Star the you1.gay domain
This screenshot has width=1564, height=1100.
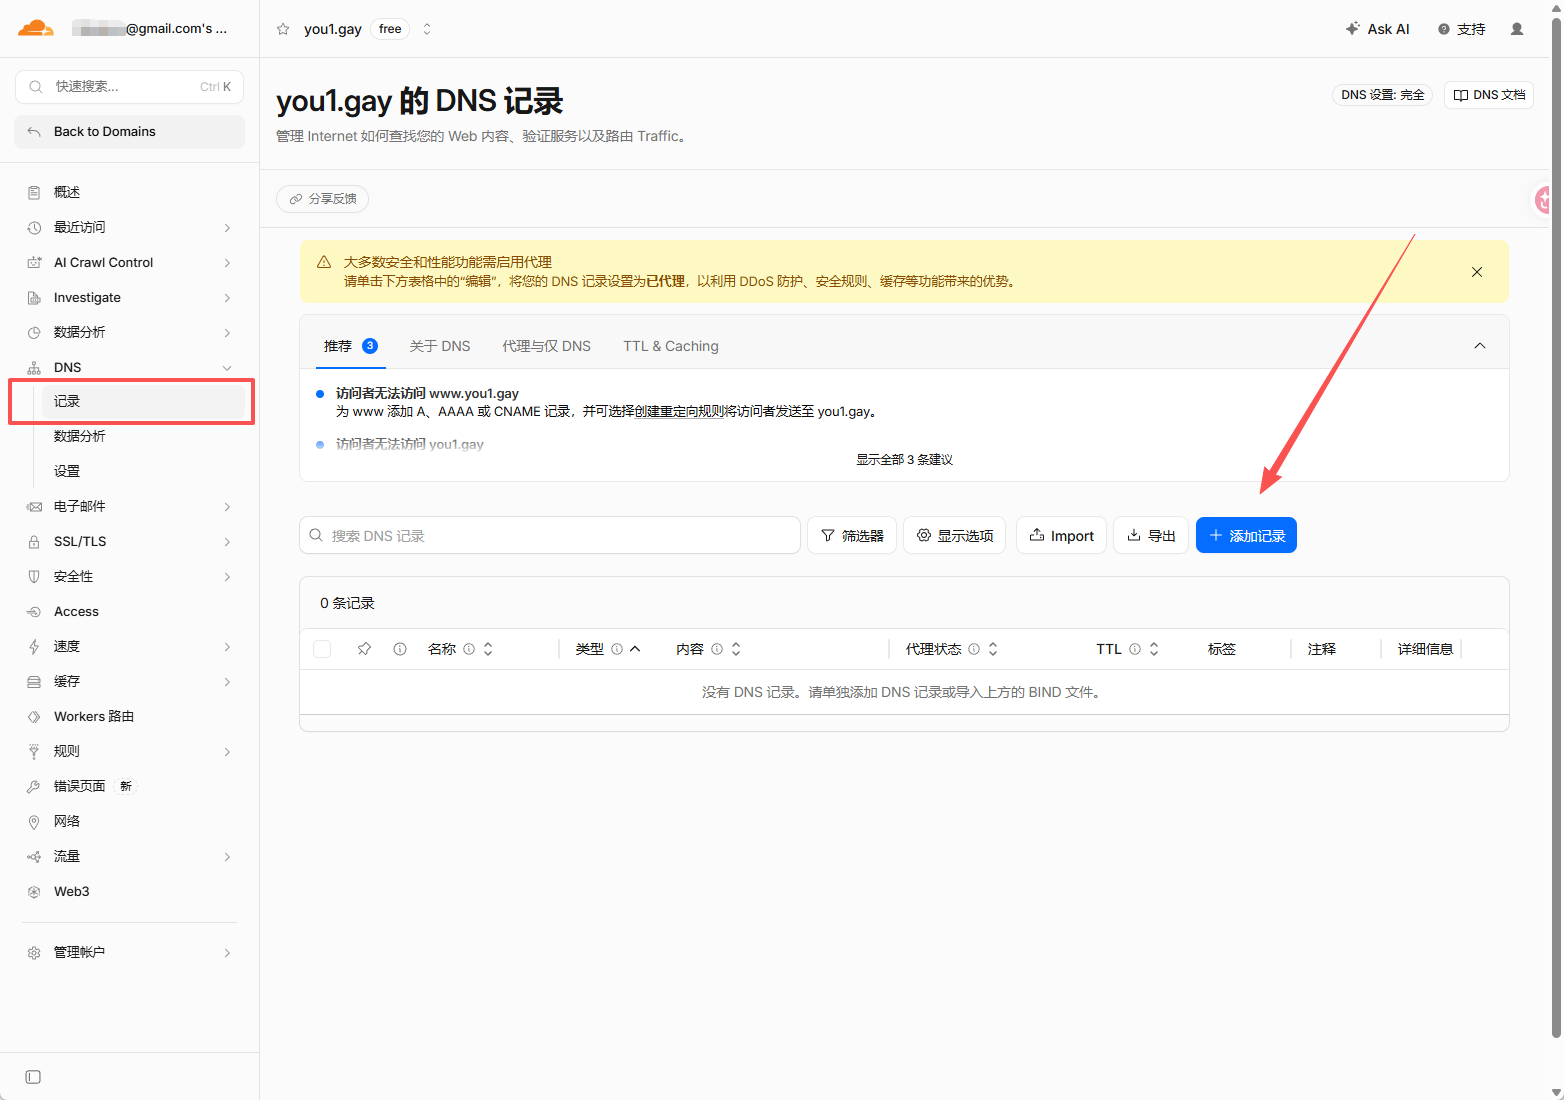283,29
